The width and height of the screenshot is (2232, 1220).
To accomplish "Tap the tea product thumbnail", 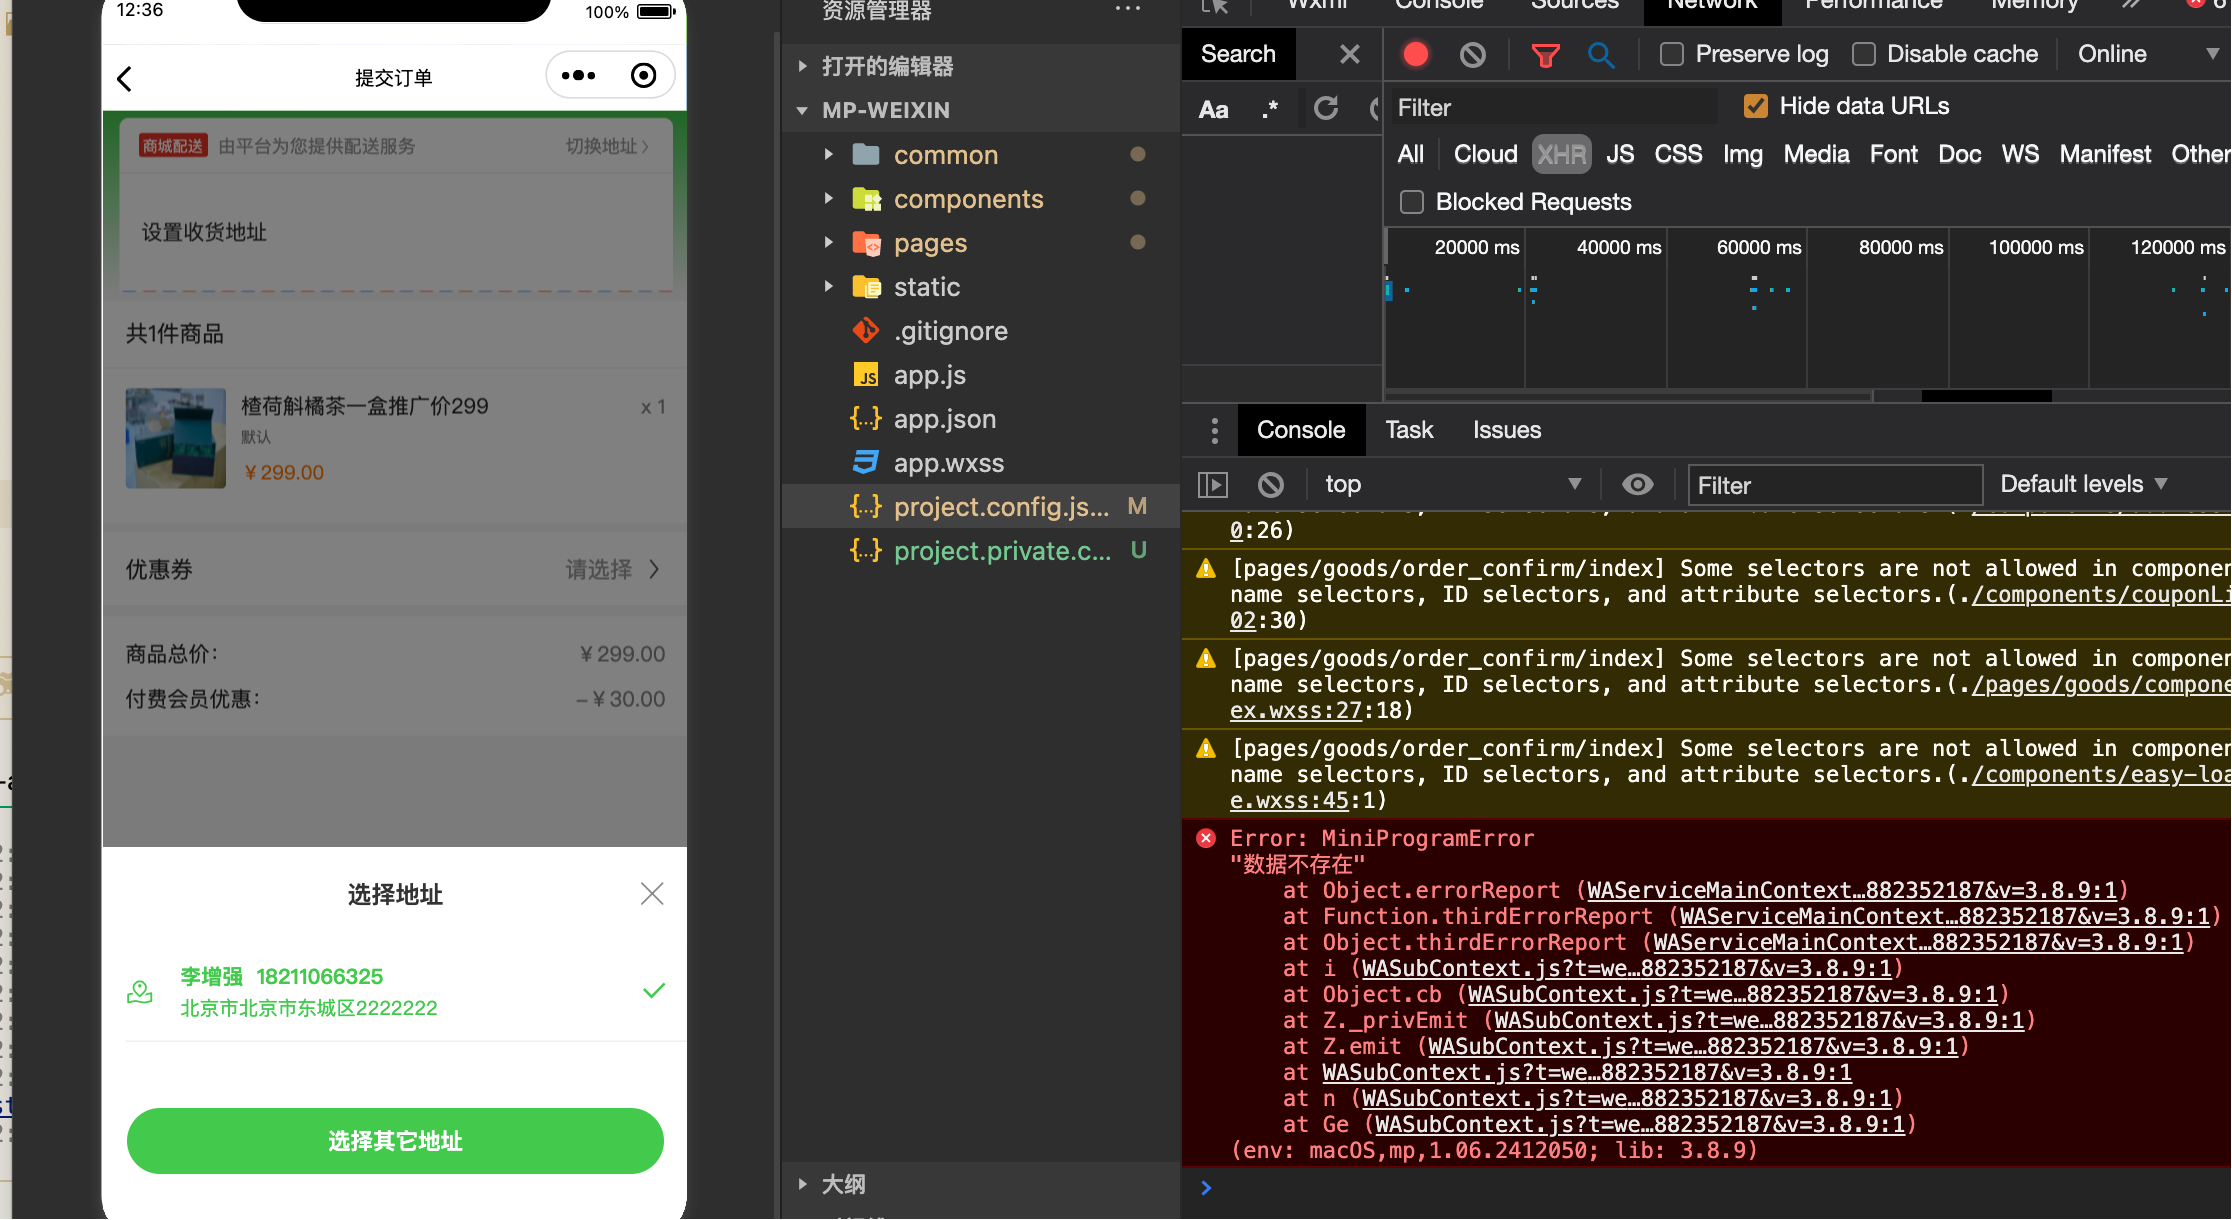I will (x=176, y=438).
